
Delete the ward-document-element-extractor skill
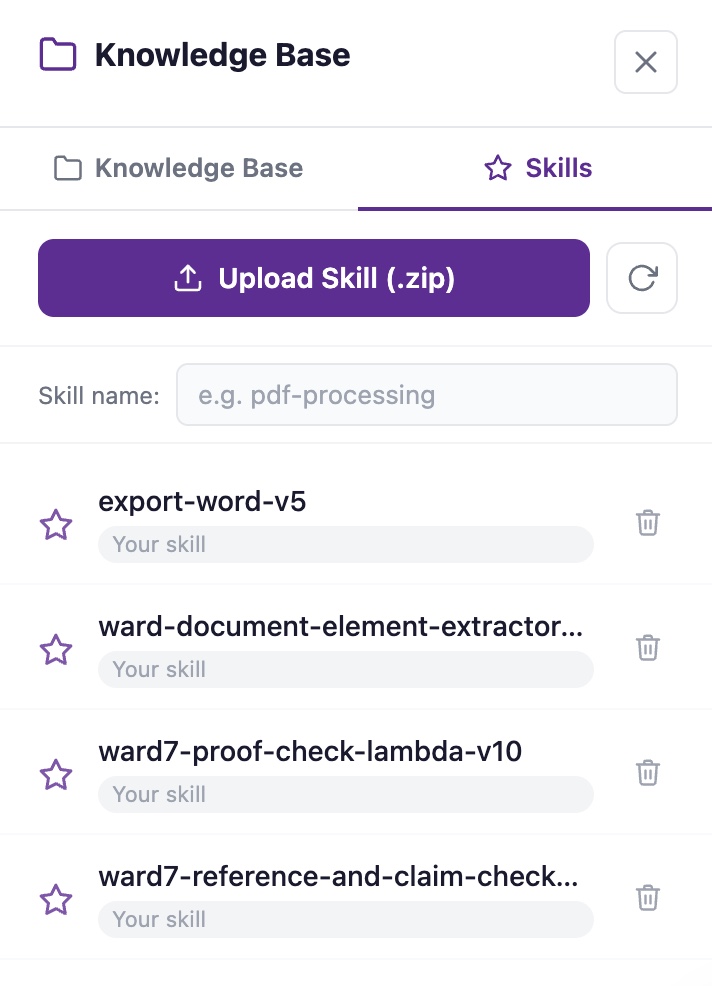pyautogui.click(x=648, y=648)
